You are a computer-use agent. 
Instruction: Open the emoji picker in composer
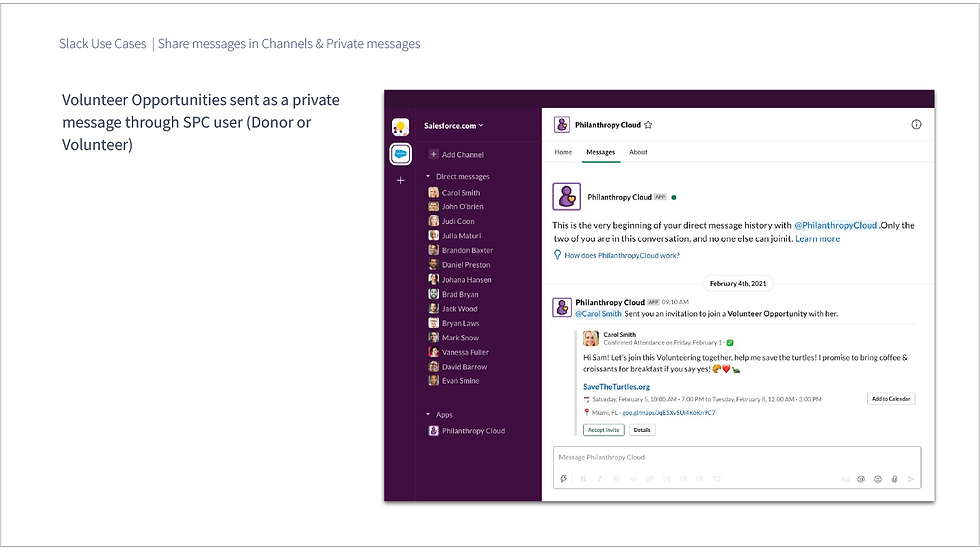[878, 479]
